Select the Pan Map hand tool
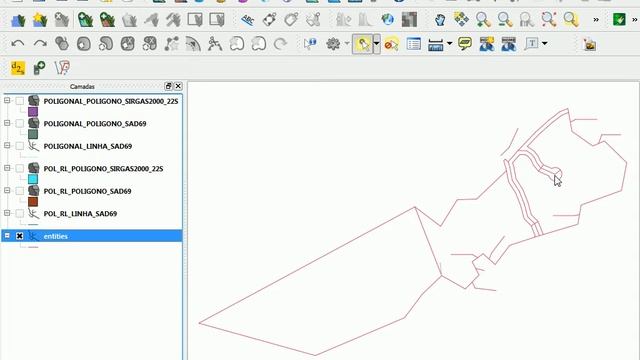 point(439,20)
